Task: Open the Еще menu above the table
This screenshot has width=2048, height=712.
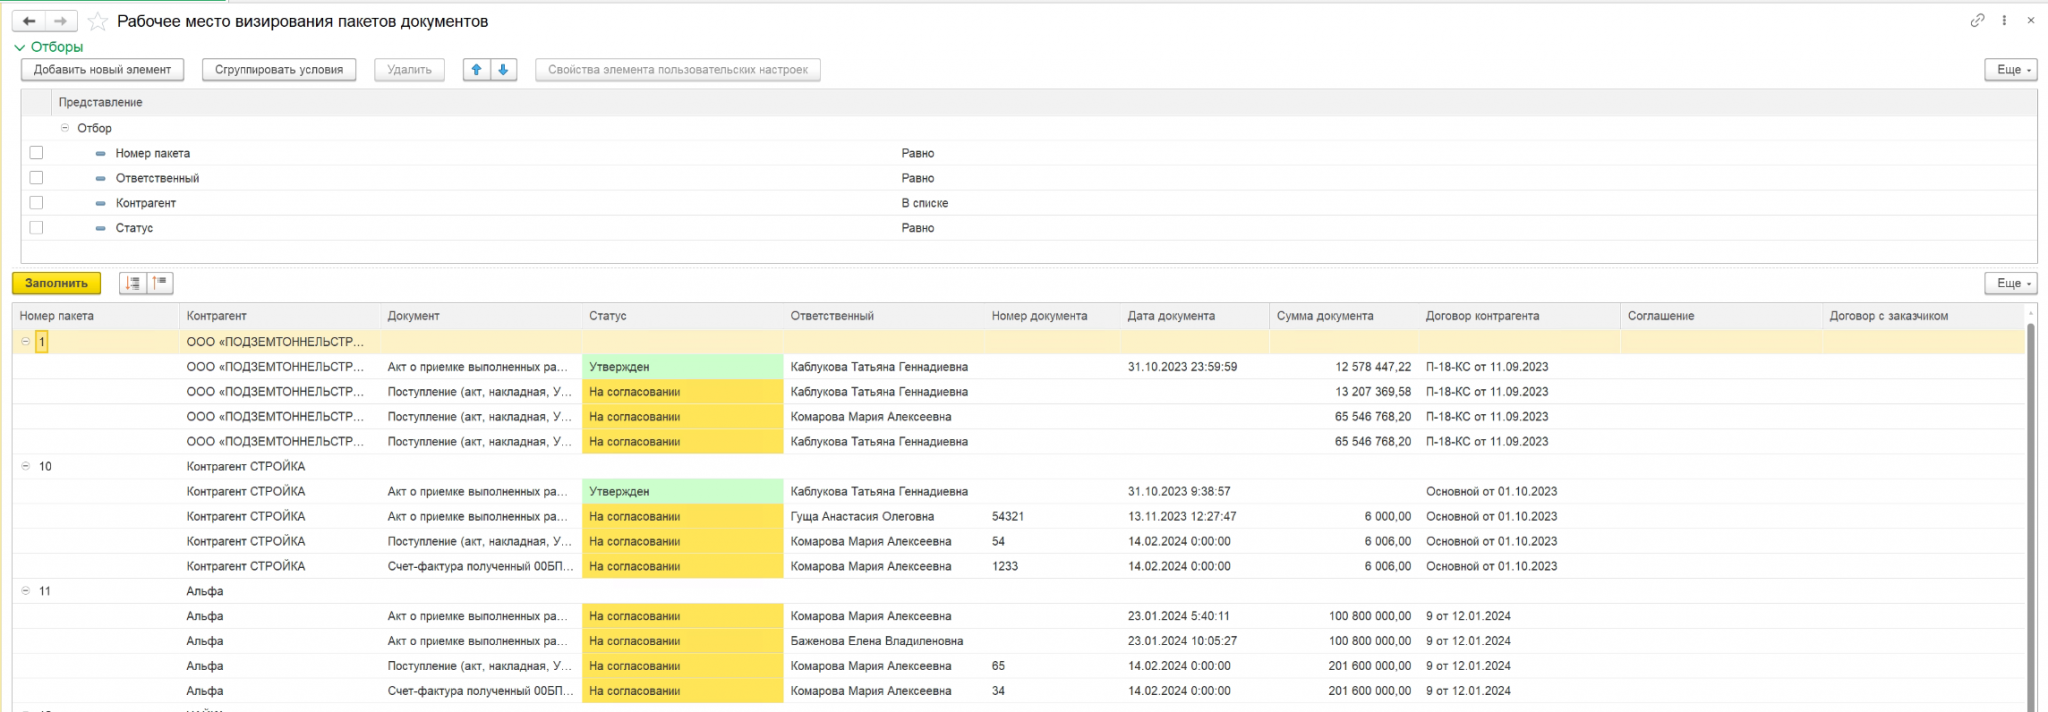Action: 2010,283
